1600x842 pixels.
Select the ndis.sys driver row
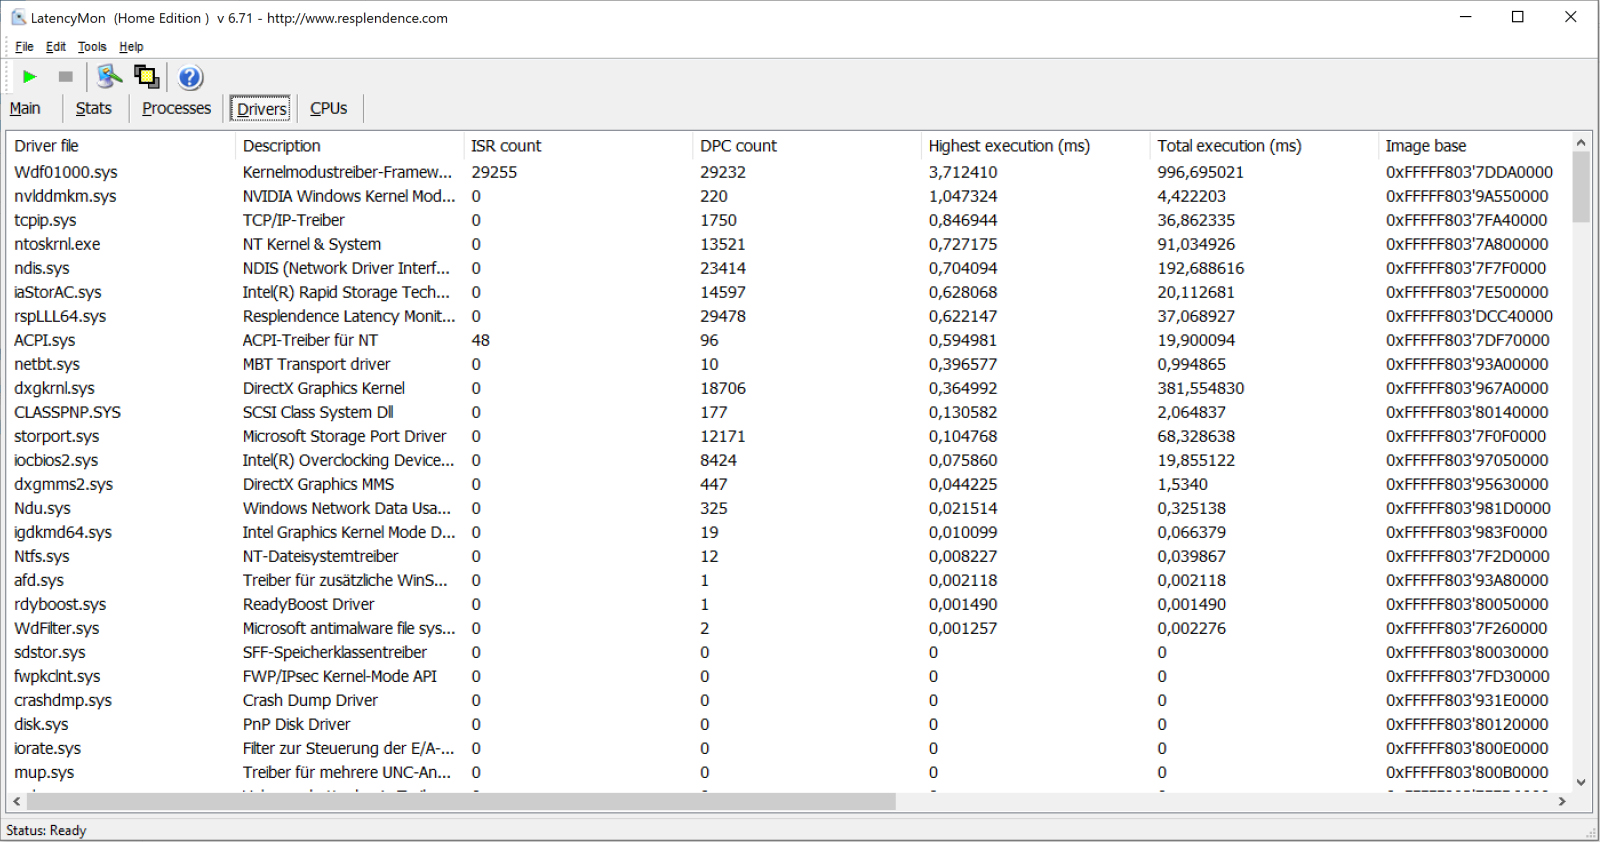[788, 268]
